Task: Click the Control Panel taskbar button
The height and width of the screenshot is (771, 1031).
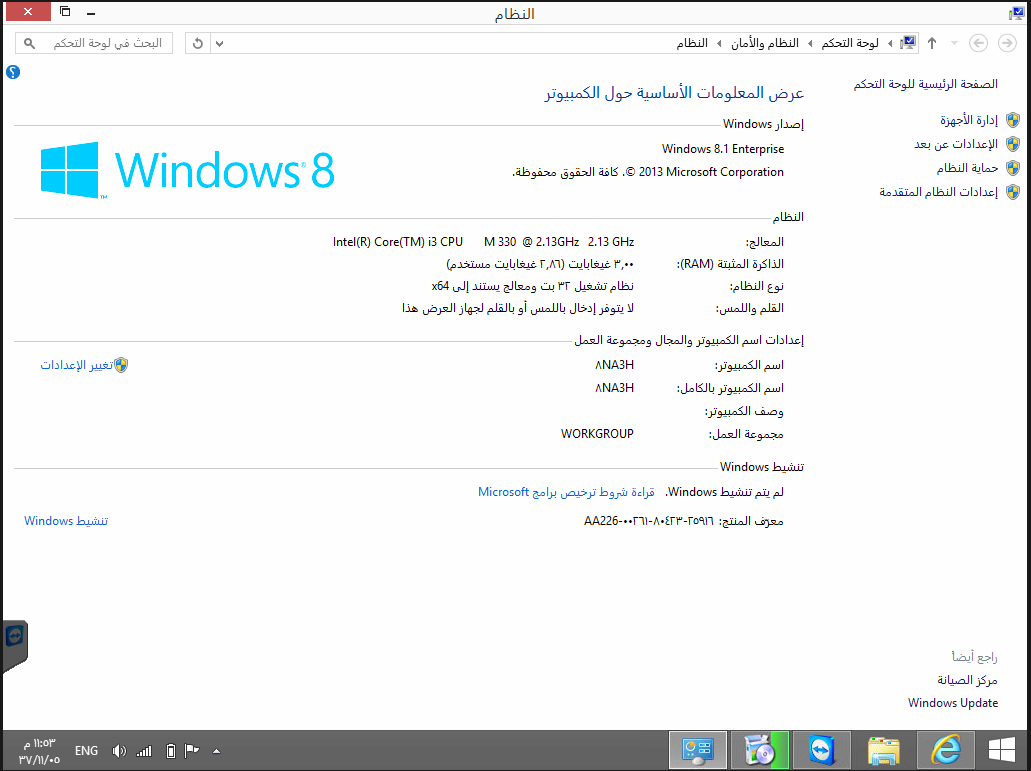Action: (698, 750)
